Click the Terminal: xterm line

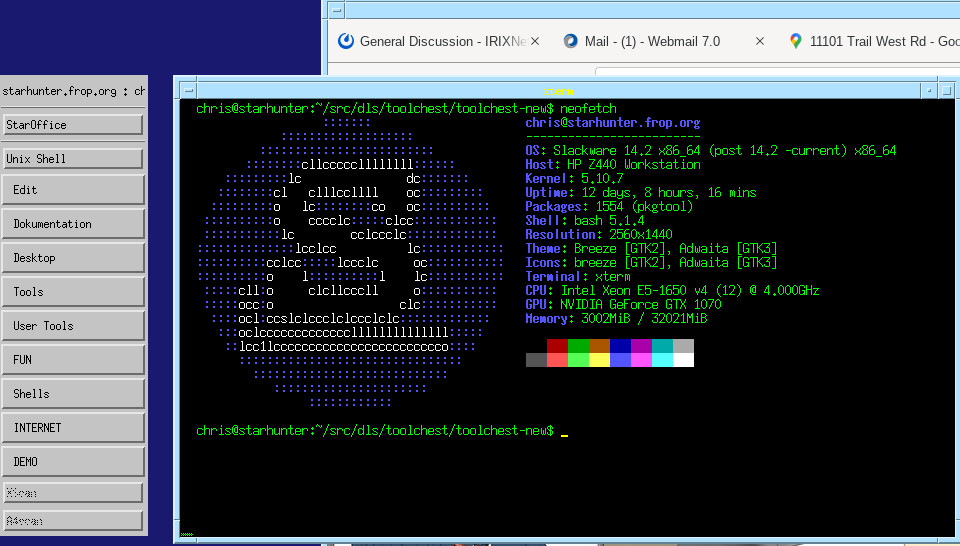point(578,277)
